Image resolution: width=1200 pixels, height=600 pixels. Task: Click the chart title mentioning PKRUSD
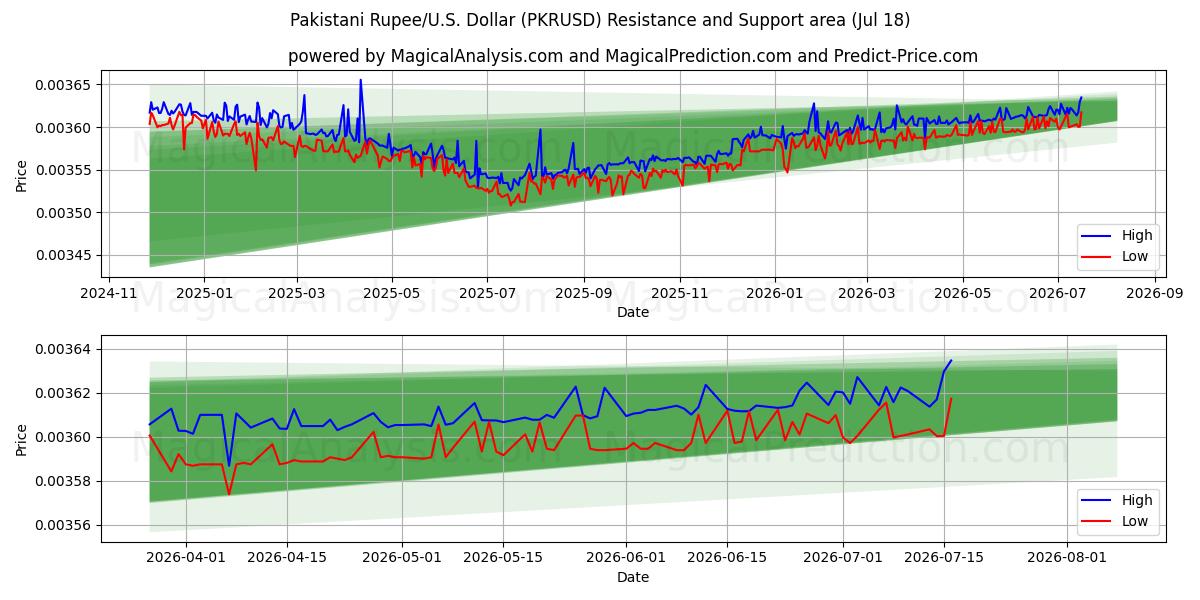(x=600, y=20)
